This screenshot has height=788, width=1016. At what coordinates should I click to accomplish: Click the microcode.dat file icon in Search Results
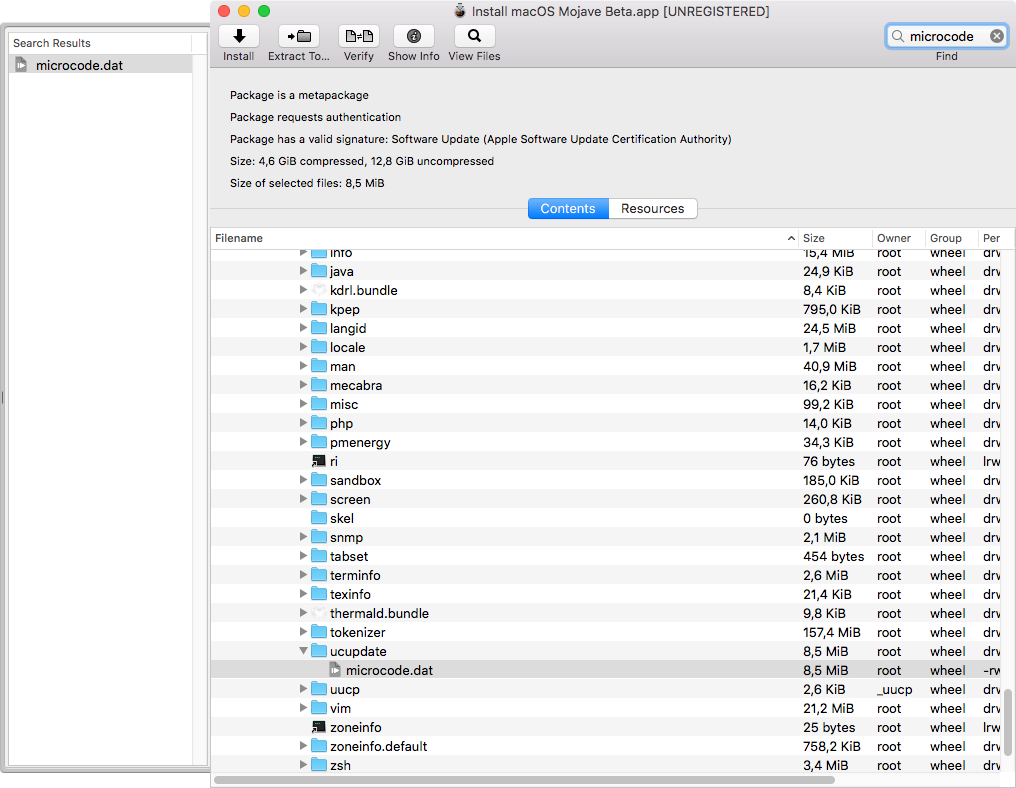(x=21, y=65)
